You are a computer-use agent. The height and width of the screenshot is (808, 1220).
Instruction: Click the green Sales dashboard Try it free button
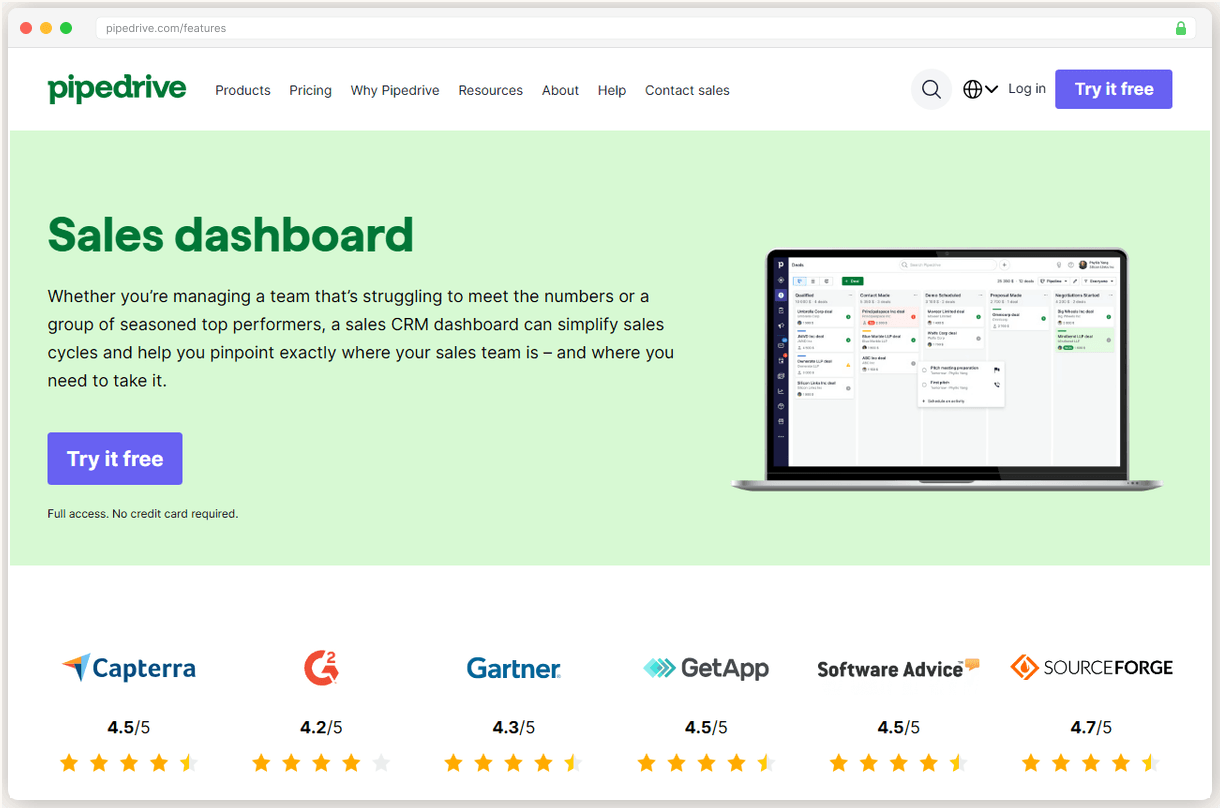pos(114,458)
